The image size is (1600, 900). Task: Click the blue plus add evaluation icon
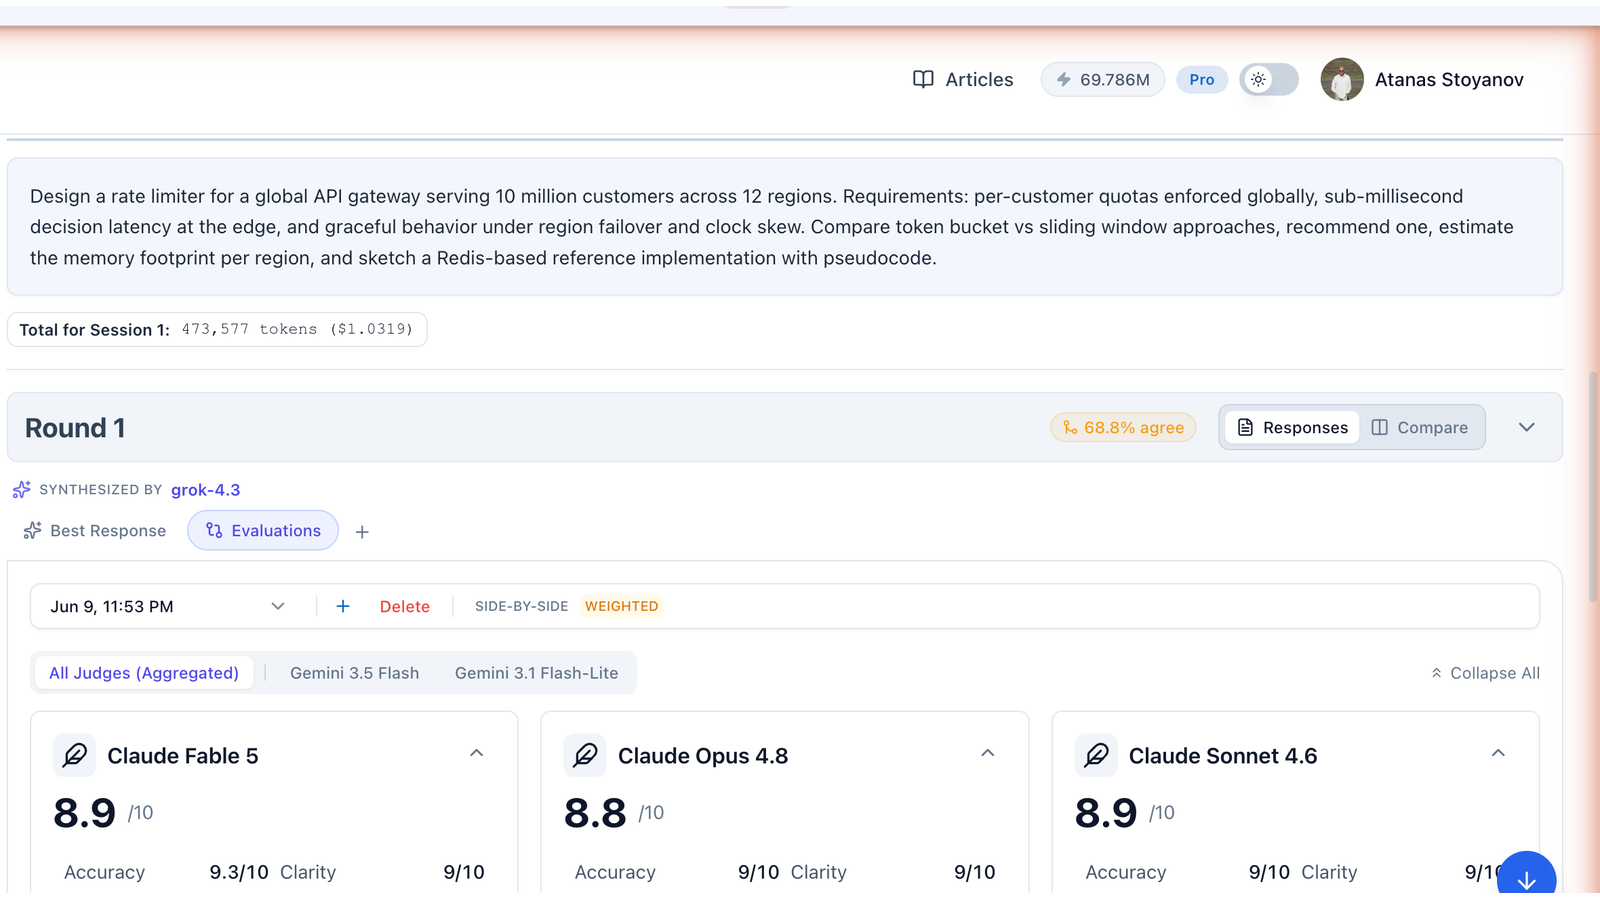coord(343,606)
